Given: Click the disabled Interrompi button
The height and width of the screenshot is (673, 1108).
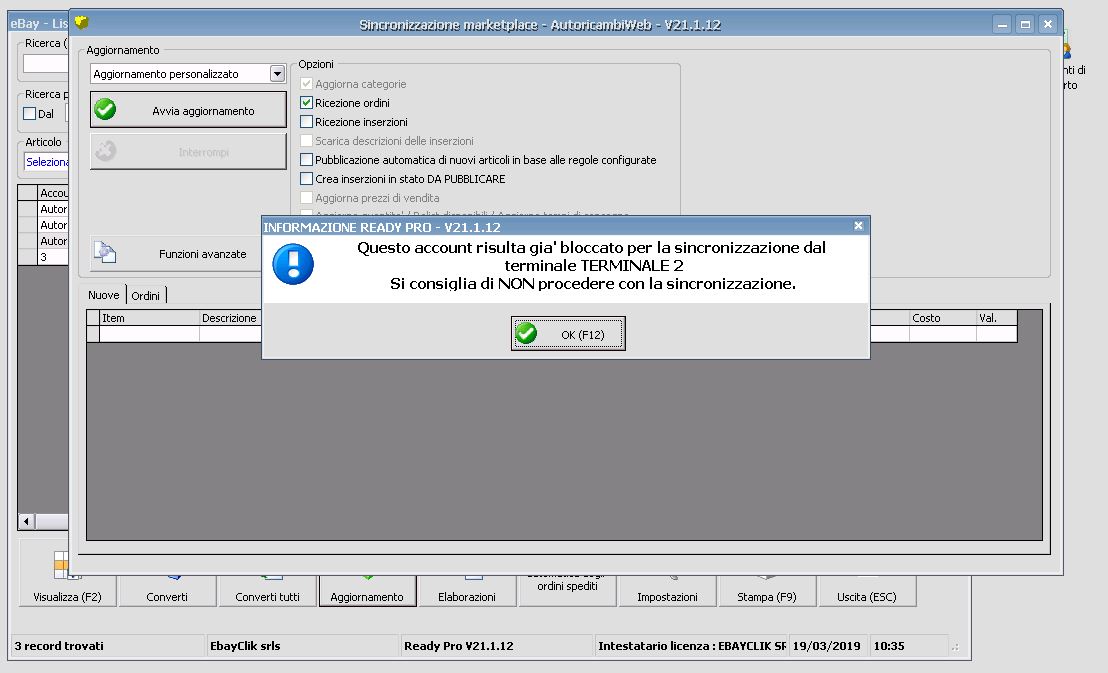Looking at the screenshot, I should coord(188,152).
